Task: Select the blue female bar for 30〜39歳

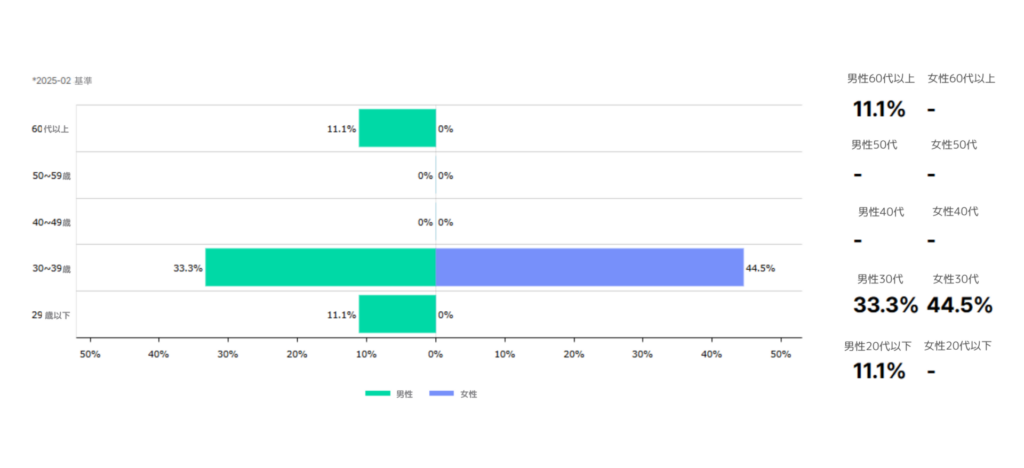Action: pyautogui.click(x=589, y=268)
